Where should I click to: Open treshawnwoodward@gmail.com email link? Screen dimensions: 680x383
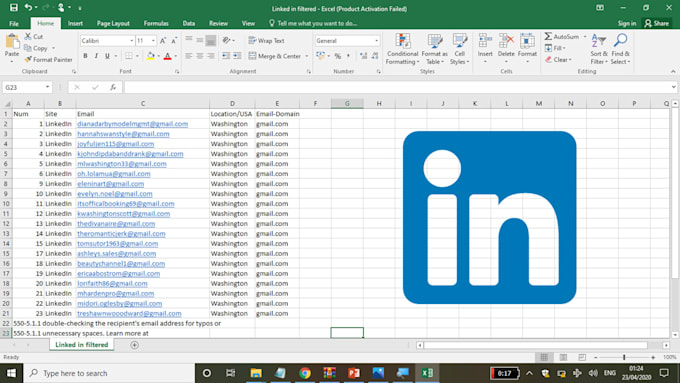click(129, 313)
